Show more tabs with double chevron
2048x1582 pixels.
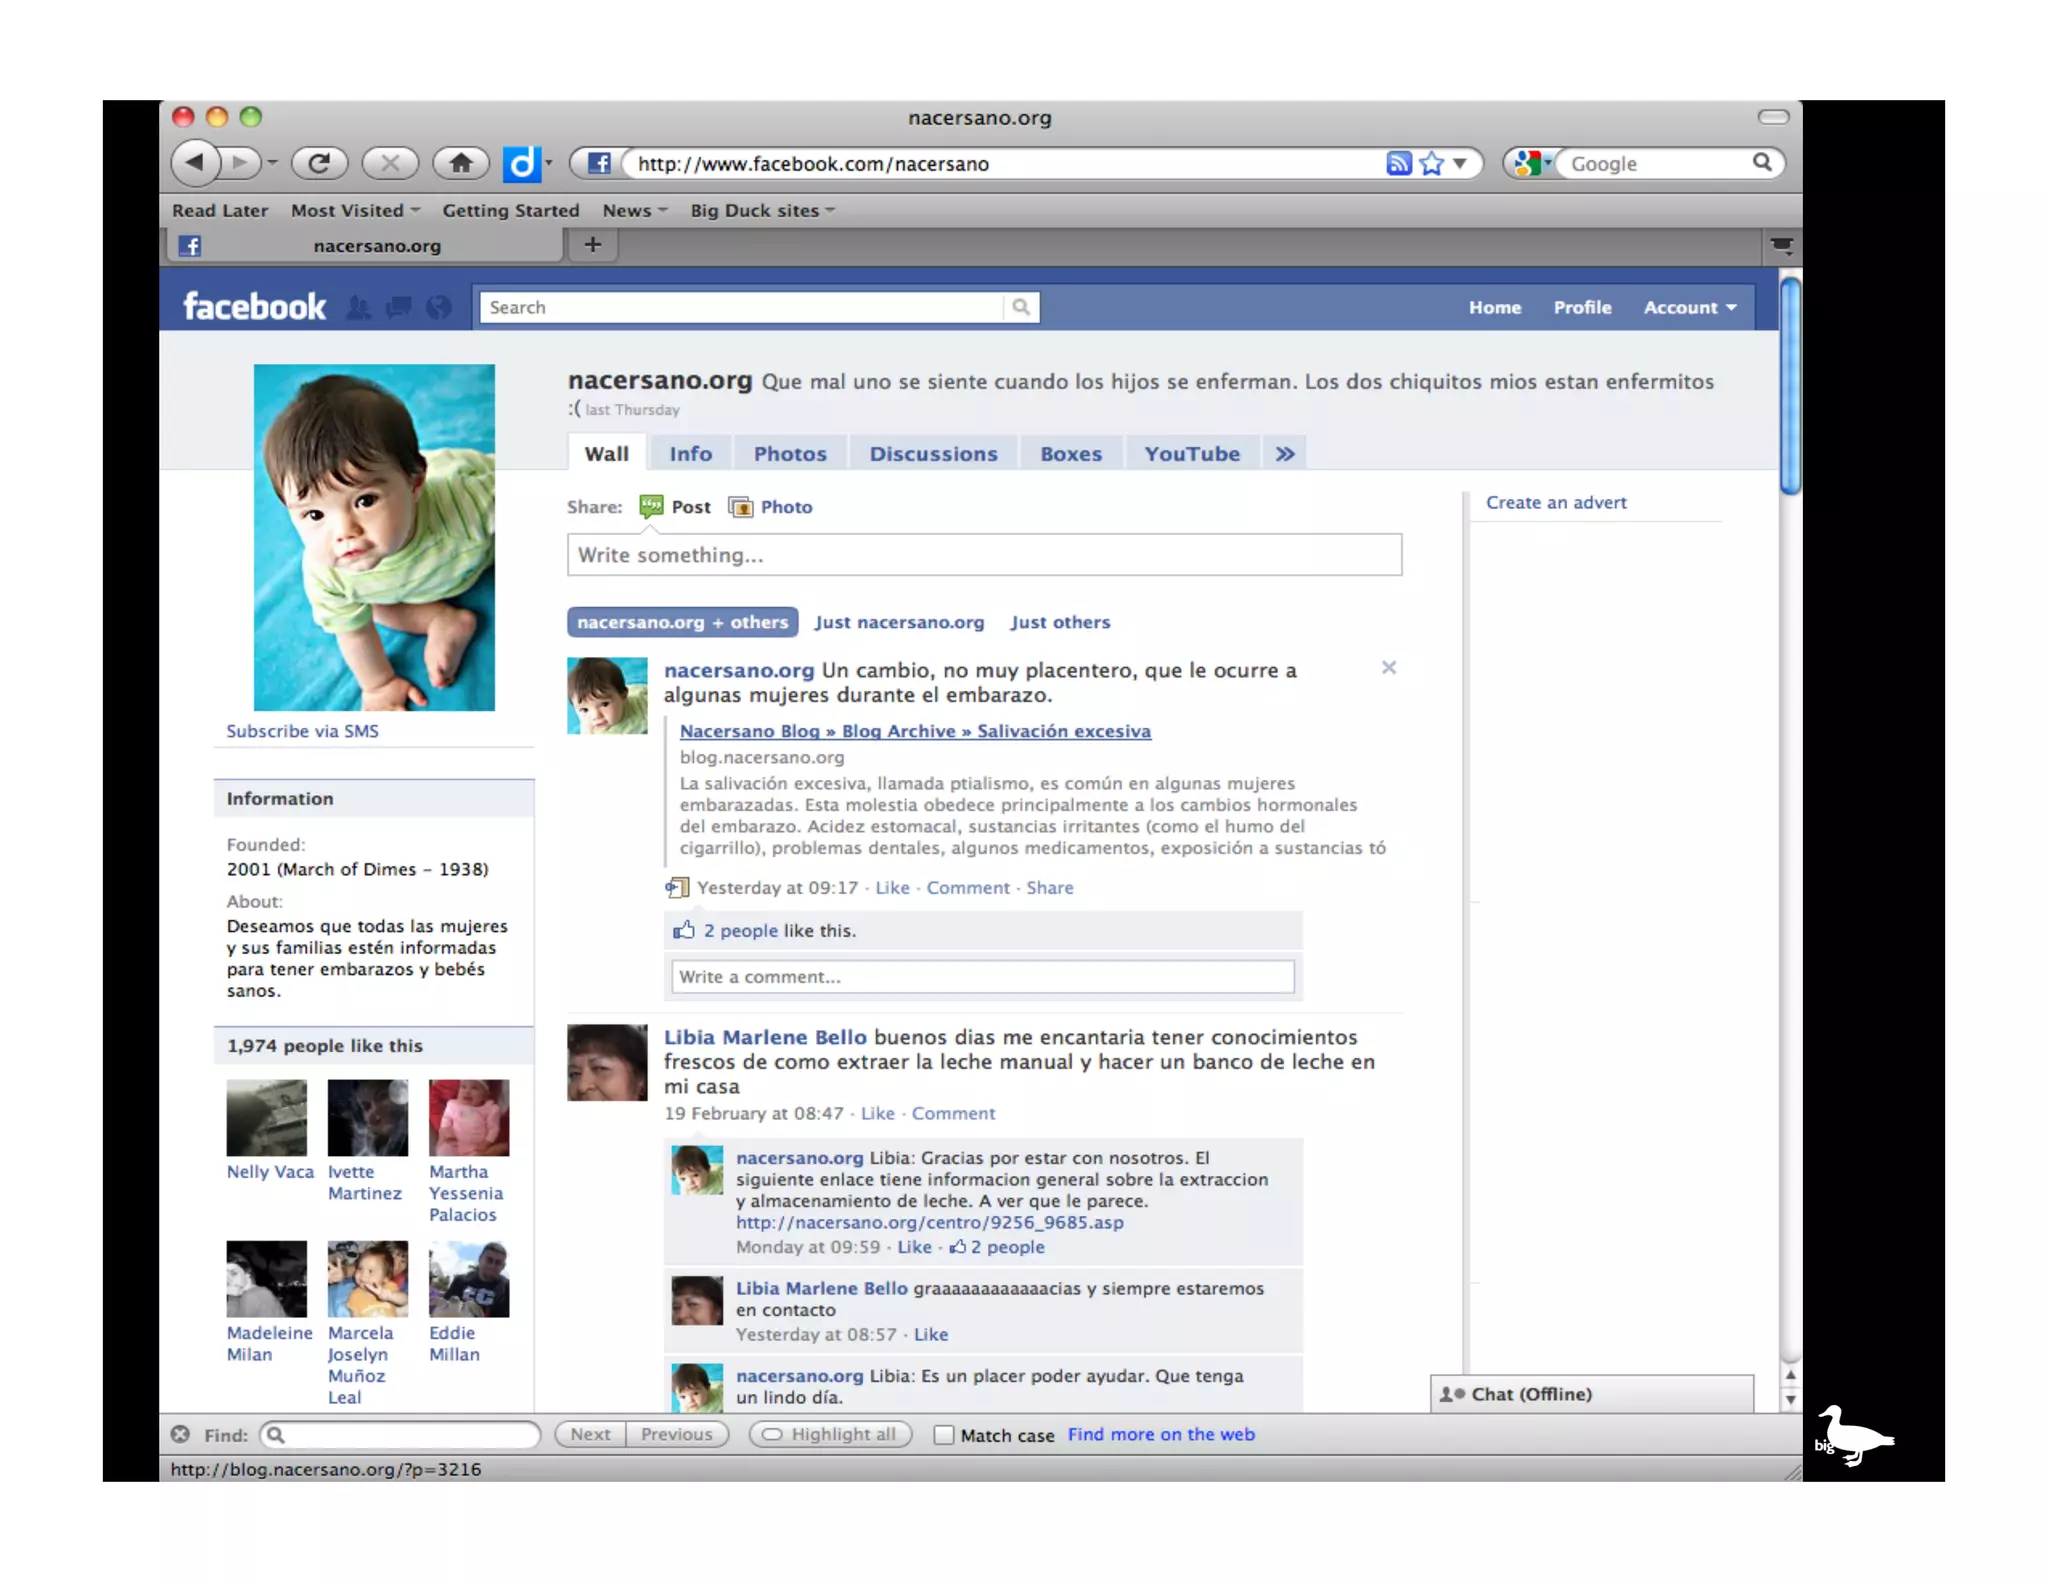pyautogui.click(x=1284, y=454)
